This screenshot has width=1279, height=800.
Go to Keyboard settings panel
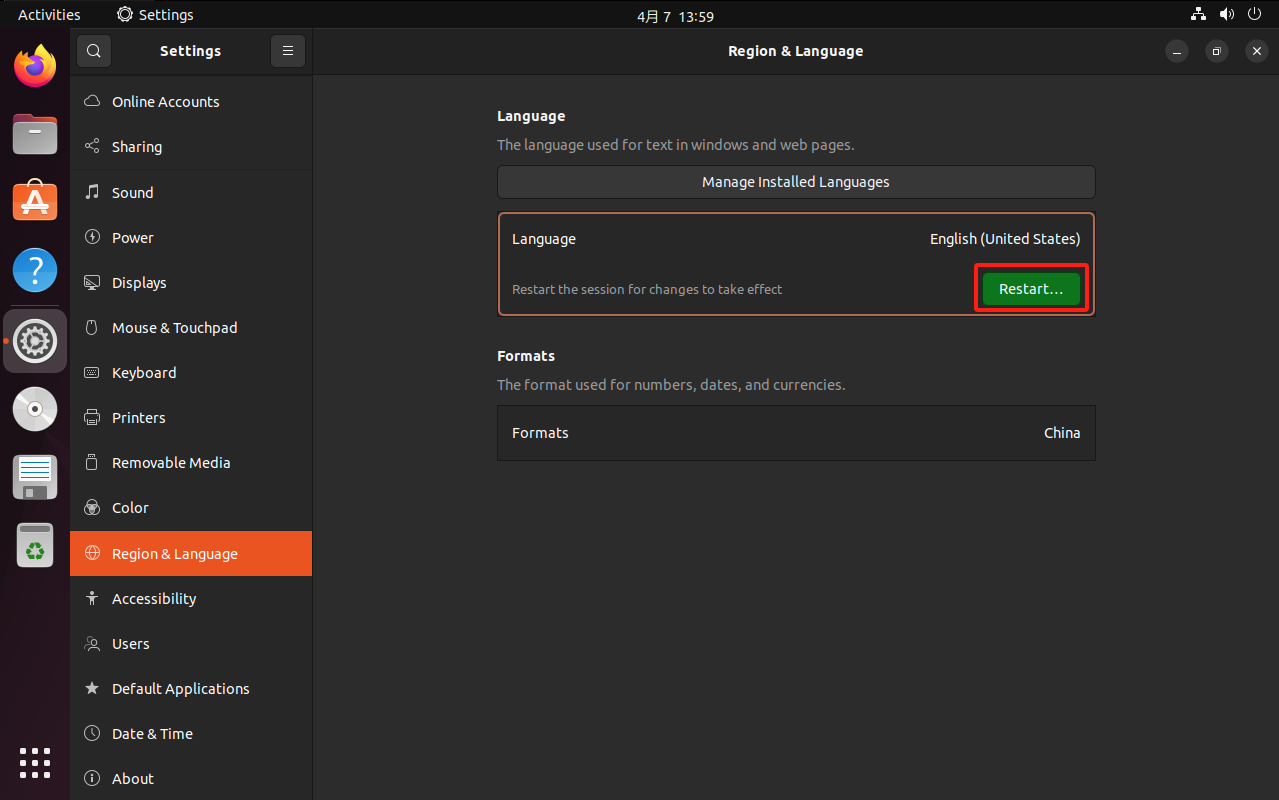click(x=191, y=372)
